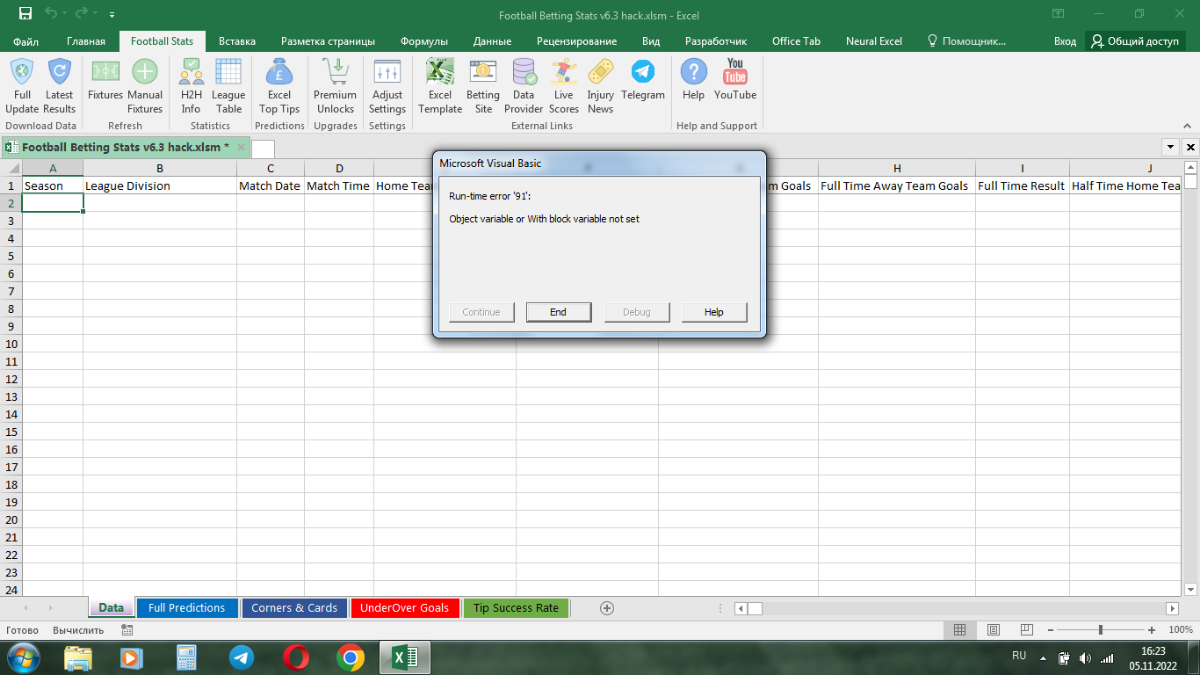Screen dimensions: 1200x675
Task: Open the Telegram link in the ribbon
Action: coord(643,80)
